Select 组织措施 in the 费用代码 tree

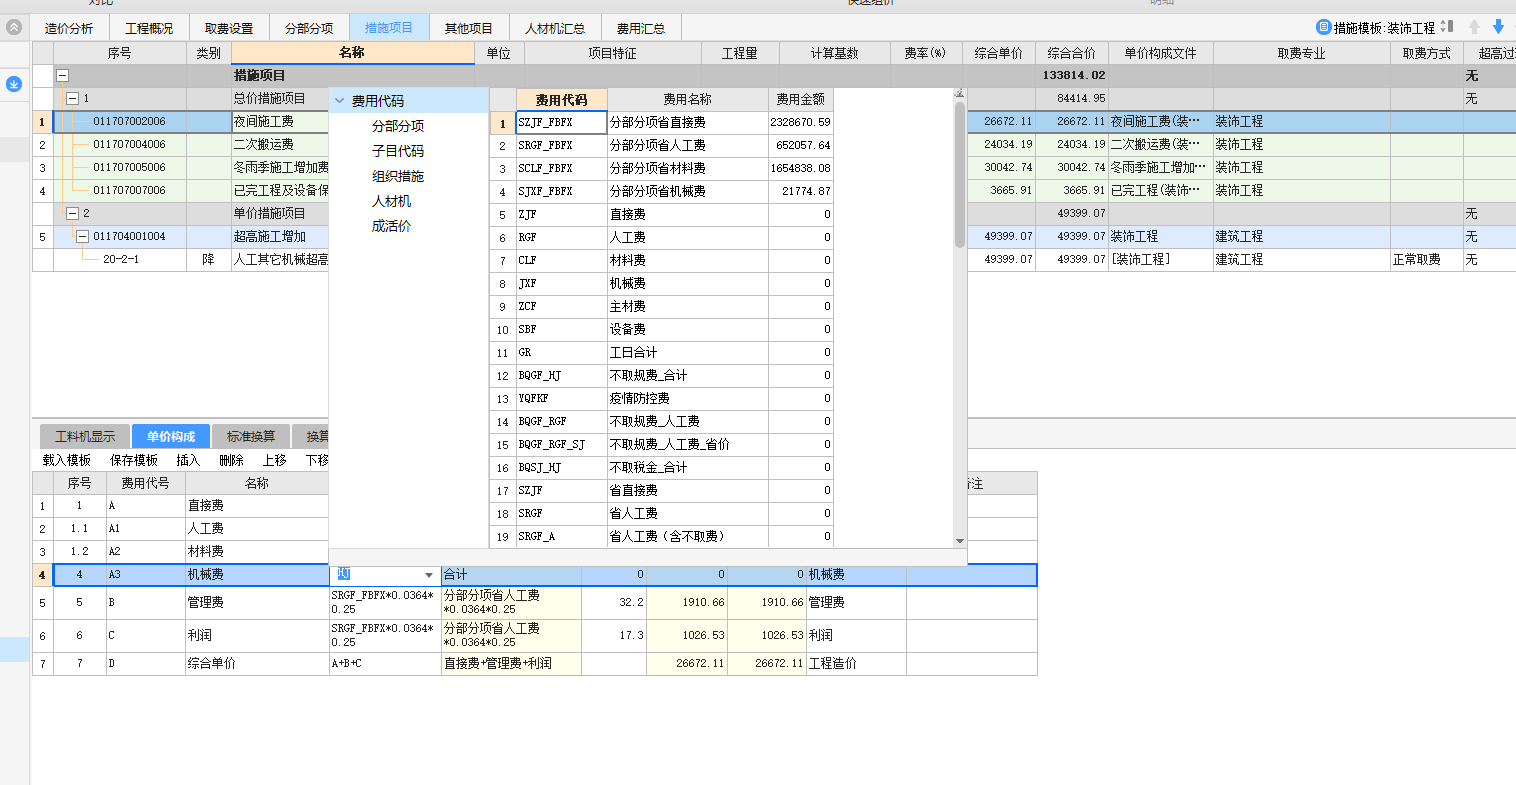tap(398, 176)
